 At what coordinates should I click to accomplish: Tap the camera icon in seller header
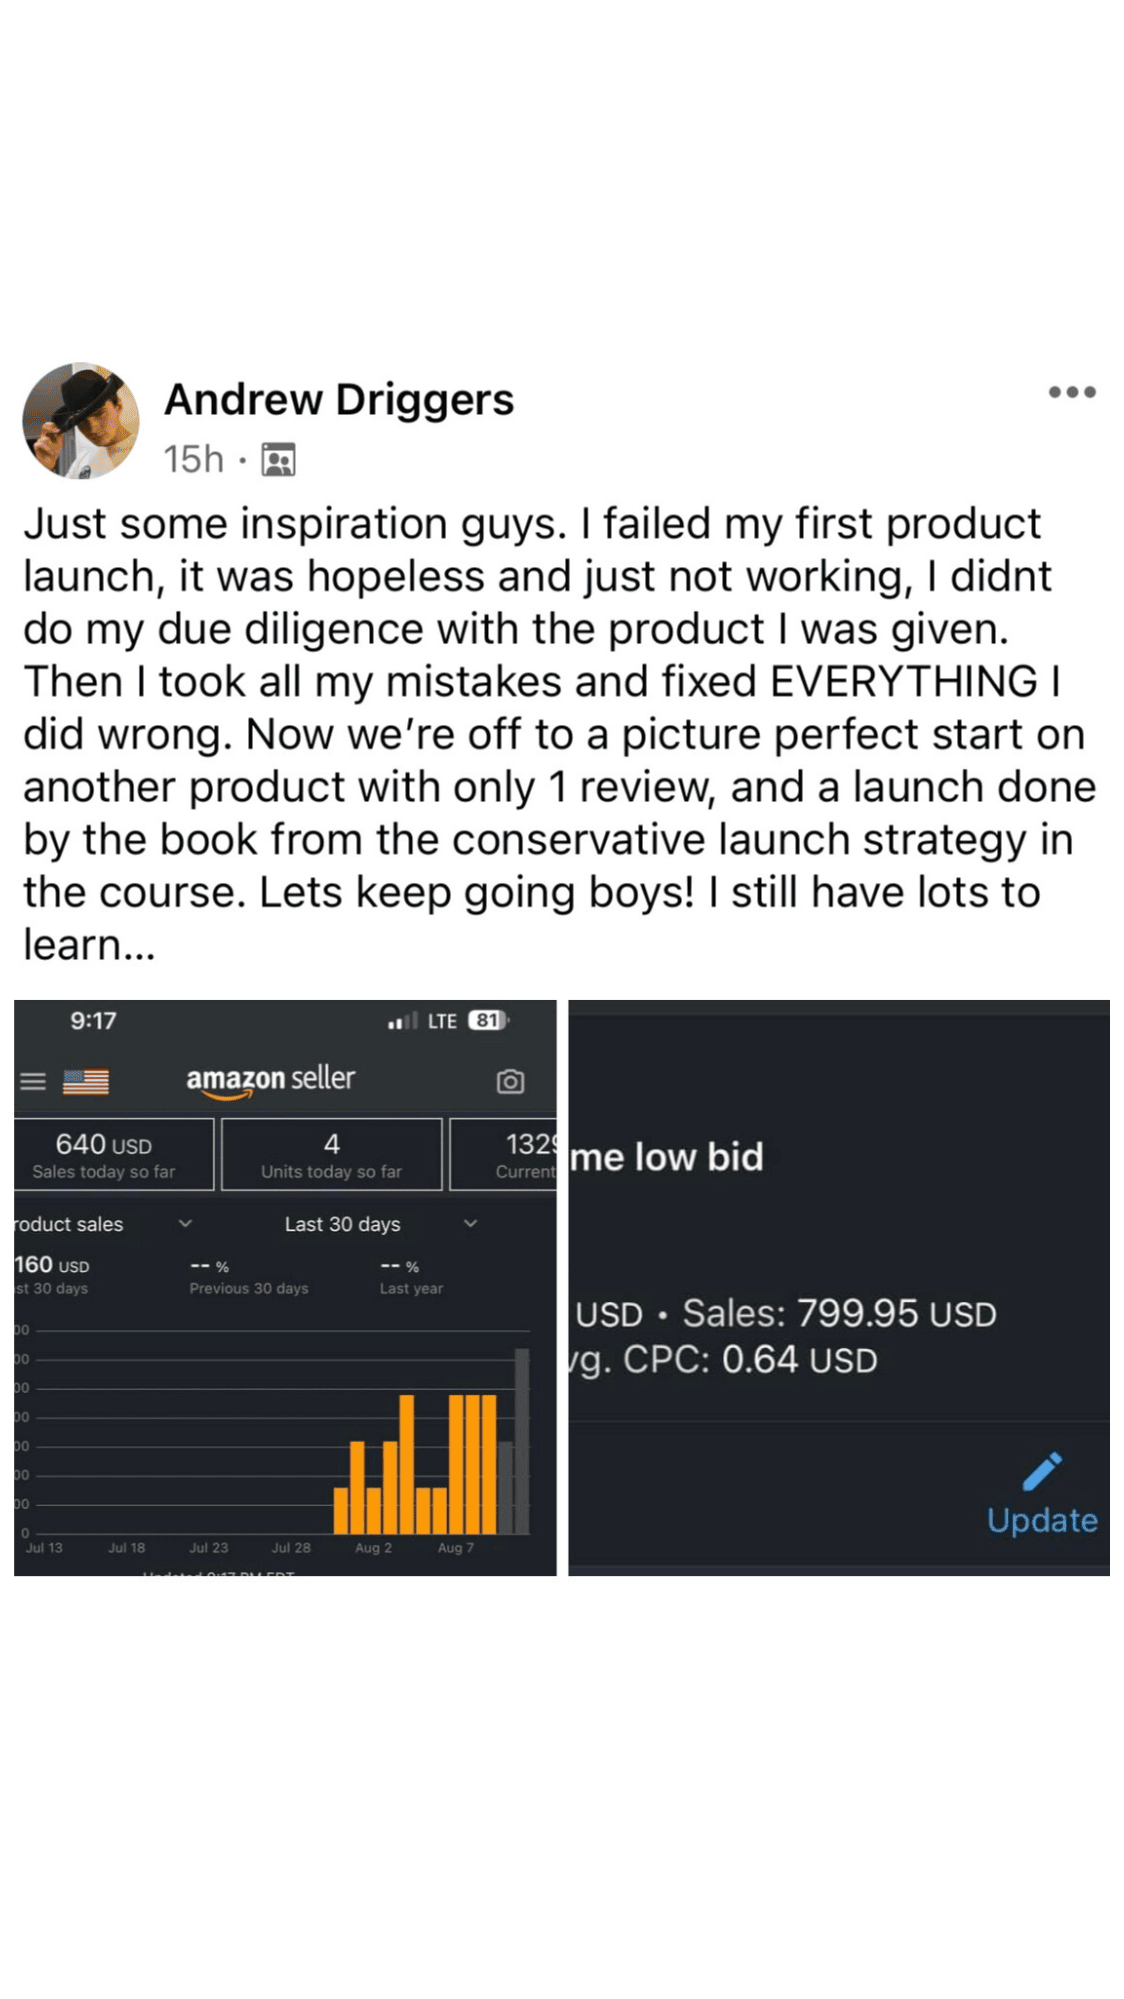[x=510, y=1081]
